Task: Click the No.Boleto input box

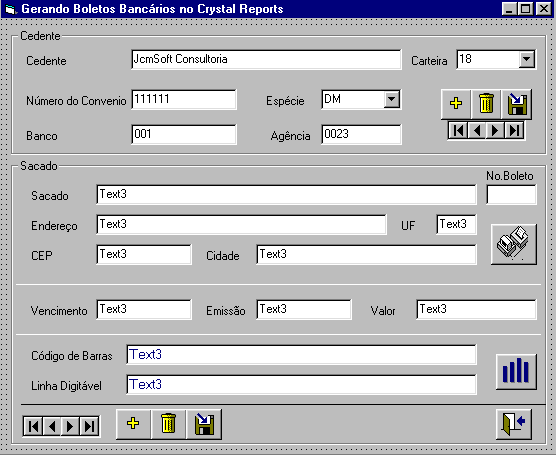Action: point(511,194)
